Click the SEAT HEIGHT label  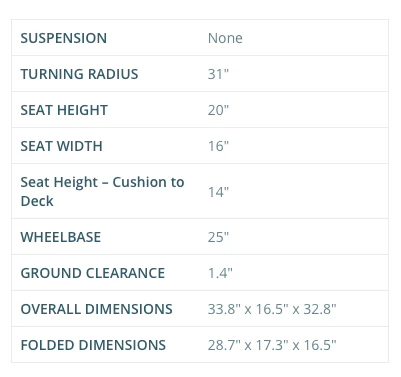click(x=64, y=110)
